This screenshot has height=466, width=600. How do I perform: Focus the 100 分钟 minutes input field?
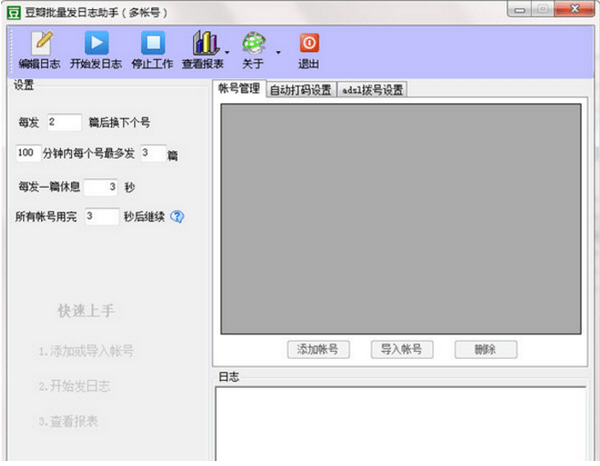[28, 153]
